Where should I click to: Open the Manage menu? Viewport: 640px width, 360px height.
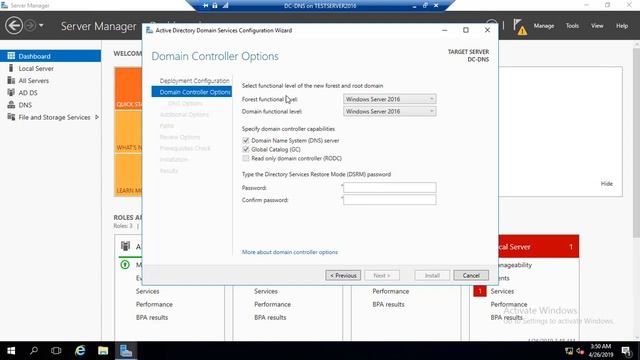pos(544,26)
